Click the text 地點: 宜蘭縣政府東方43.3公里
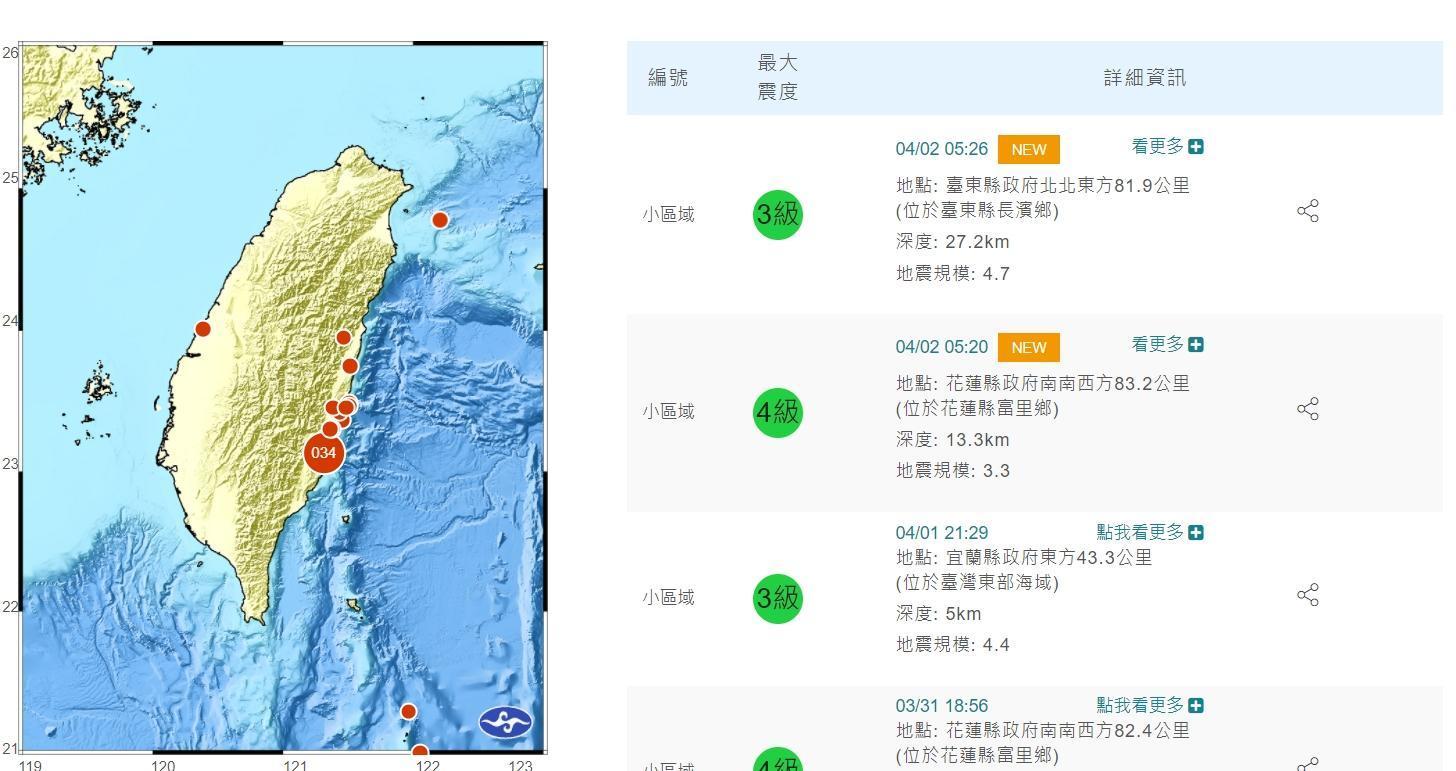 (1024, 557)
